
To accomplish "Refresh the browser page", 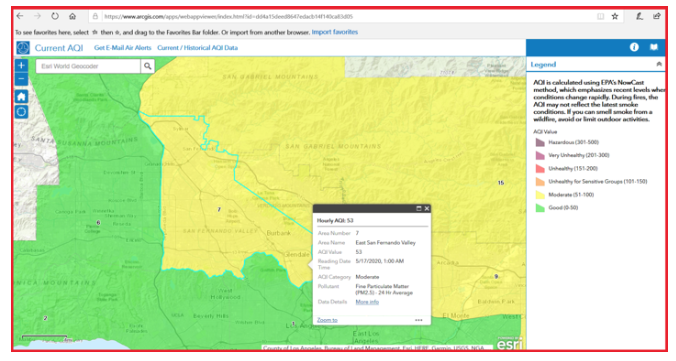I will click(x=55, y=16).
